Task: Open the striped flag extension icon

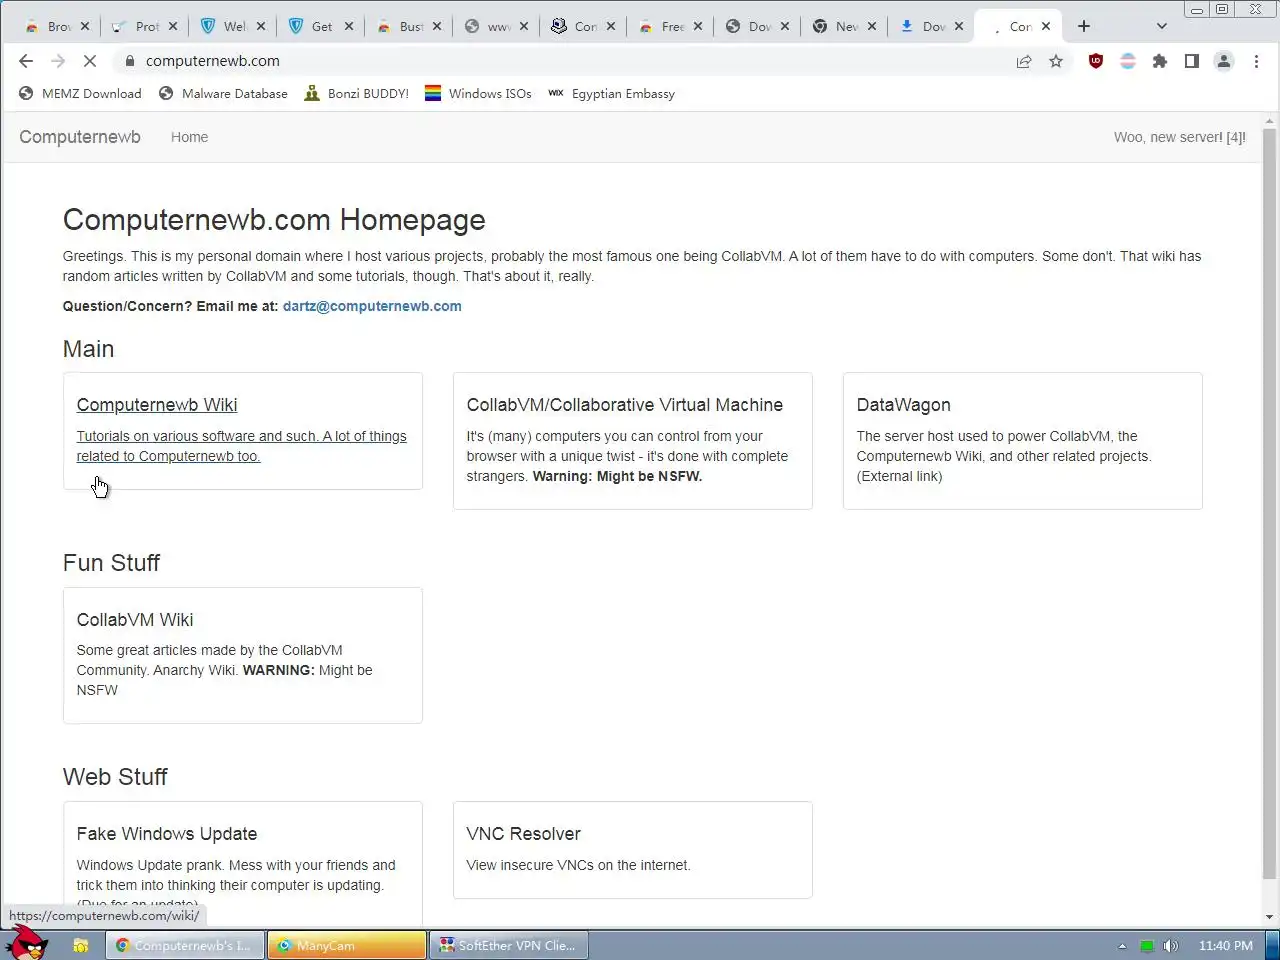Action: 1128,61
